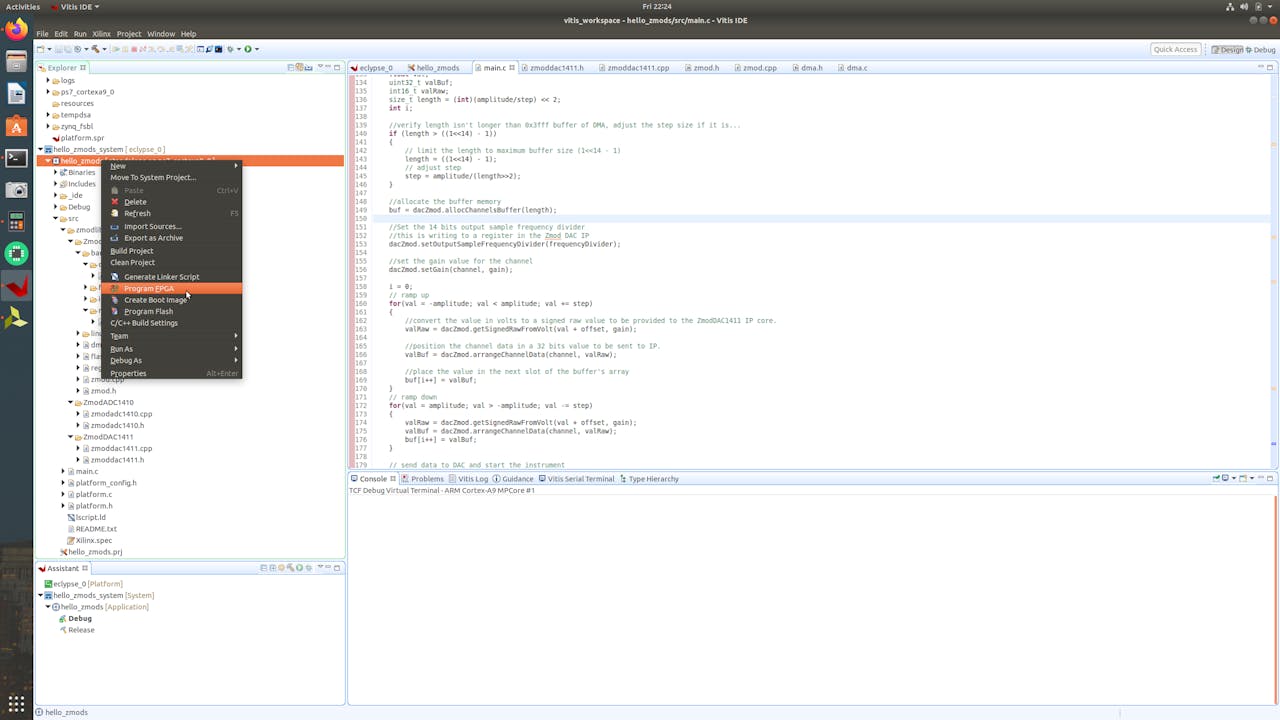Open Firefox from the Ubuntu dock
This screenshot has width=1280, height=720.
coord(16,30)
